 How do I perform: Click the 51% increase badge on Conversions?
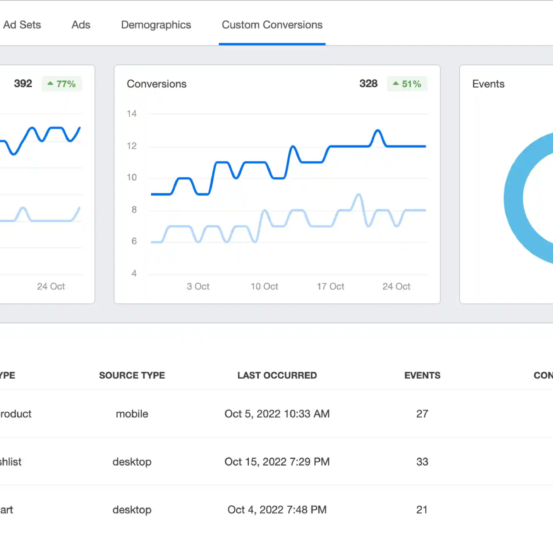(x=407, y=84)
